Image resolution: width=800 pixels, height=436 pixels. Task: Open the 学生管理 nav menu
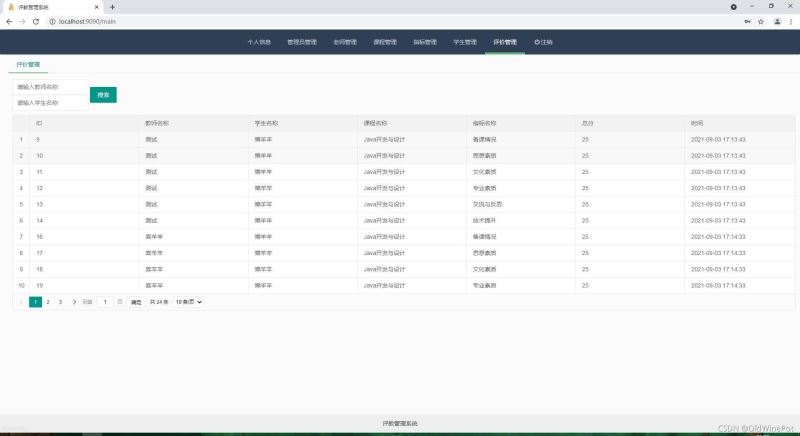click(465, 42)
